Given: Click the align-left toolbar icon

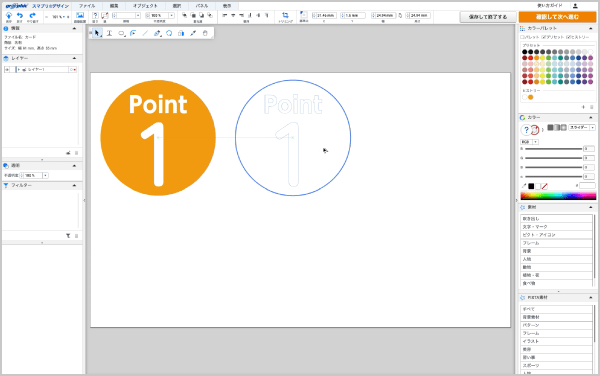Looking at the screenshot, I should click(x=225, y=15).
